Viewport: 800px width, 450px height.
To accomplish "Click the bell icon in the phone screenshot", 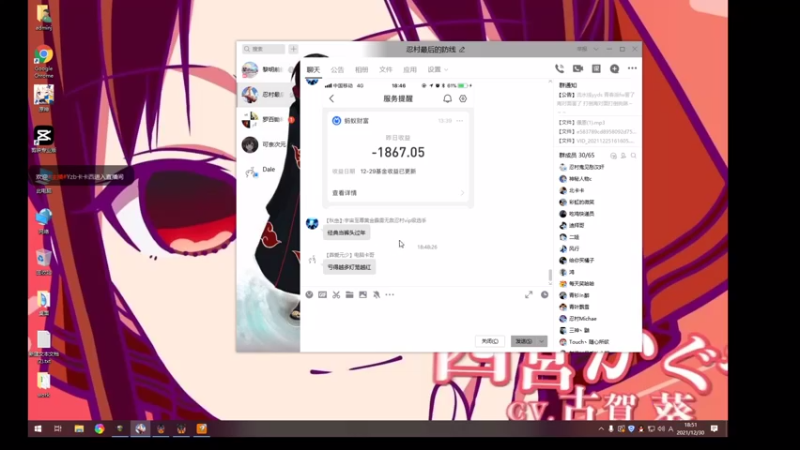I will (x=447, y=98).
